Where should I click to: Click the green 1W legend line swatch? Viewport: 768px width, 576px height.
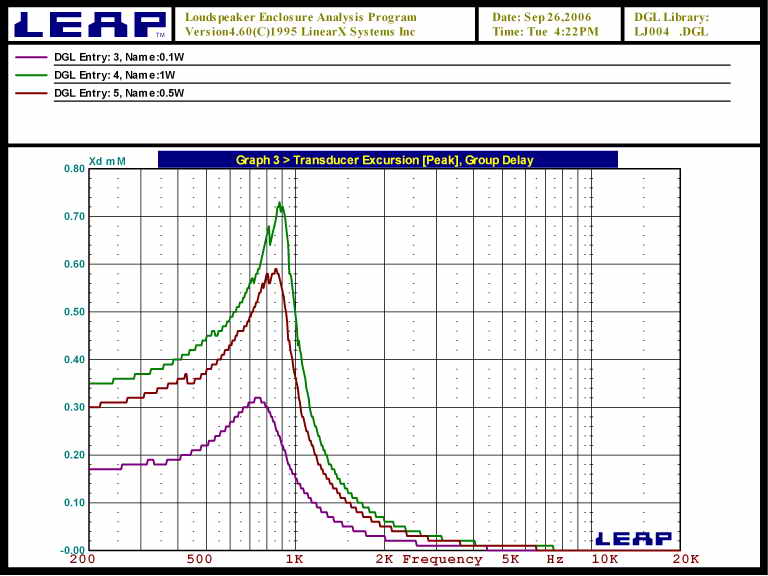[31, 75]
